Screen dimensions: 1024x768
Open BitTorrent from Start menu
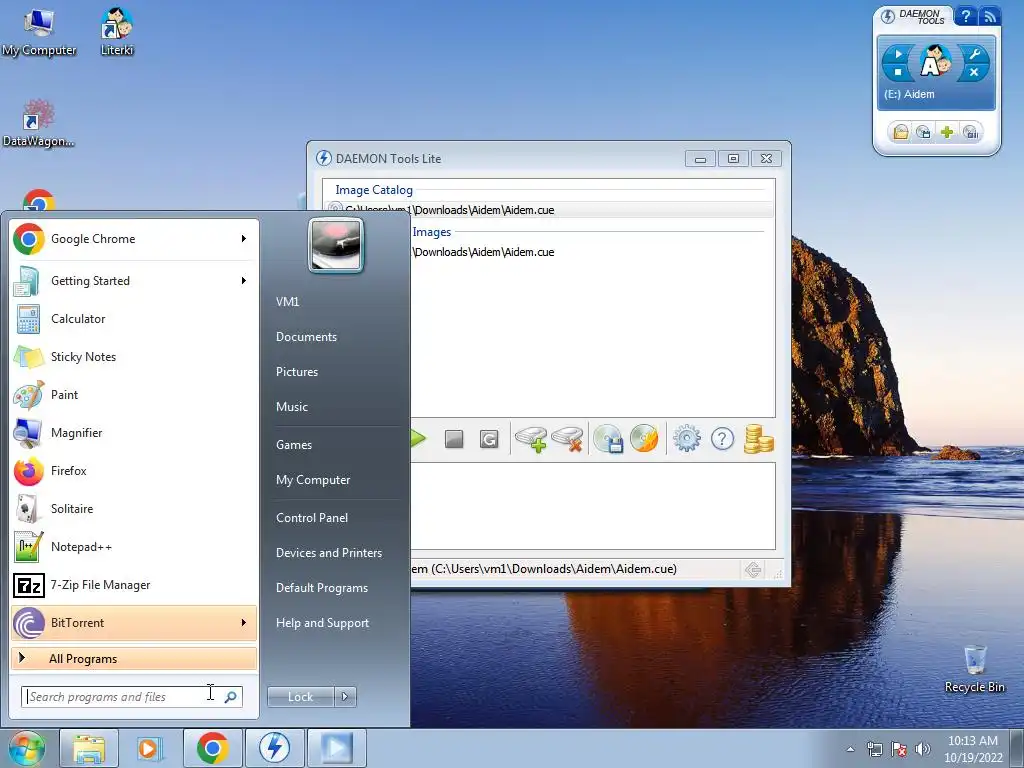(x=133, y=622)
